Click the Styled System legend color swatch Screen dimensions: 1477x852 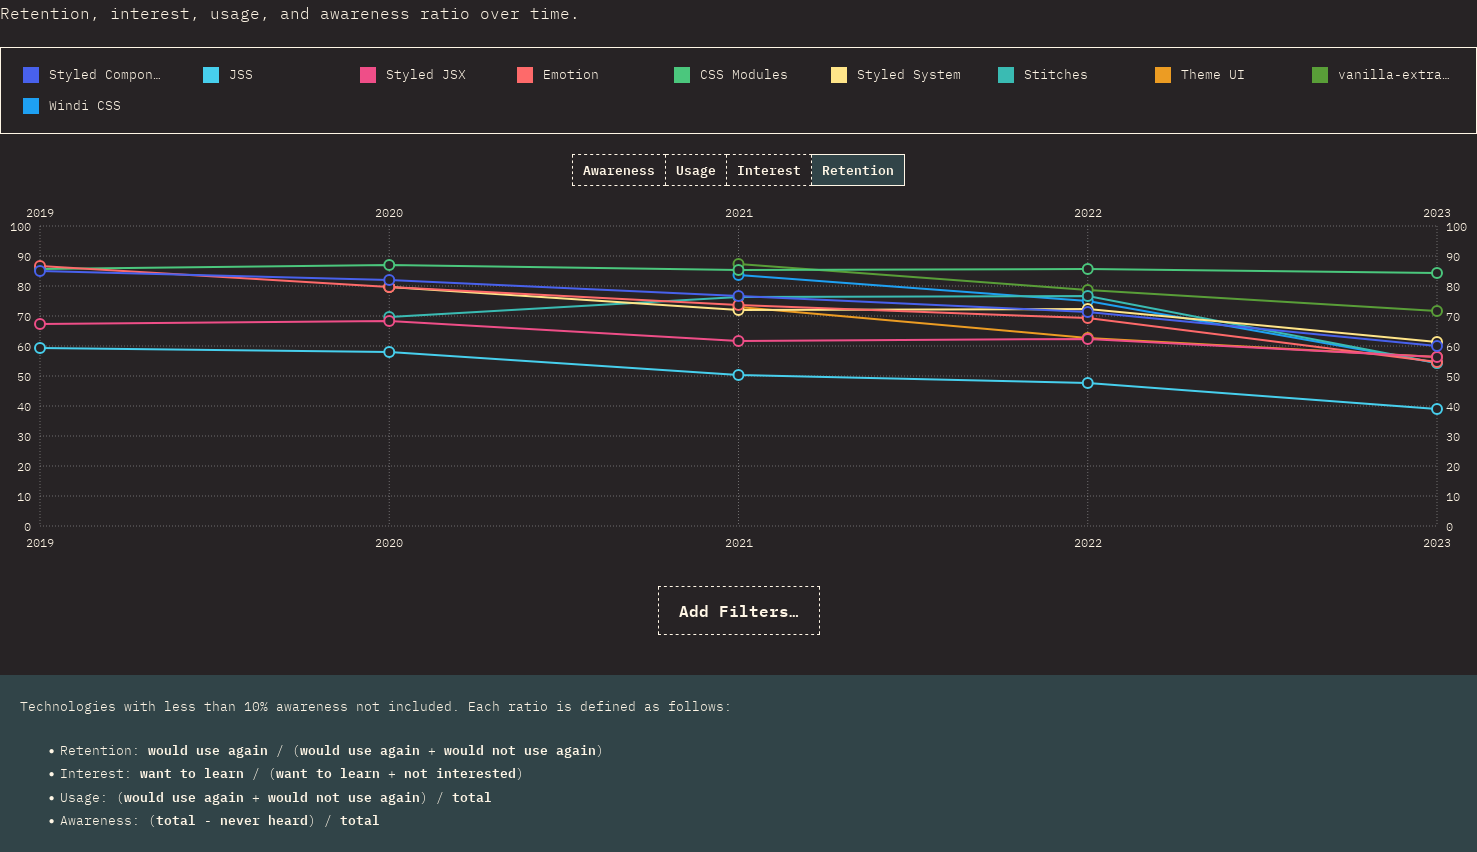click(x=839, y=75)
